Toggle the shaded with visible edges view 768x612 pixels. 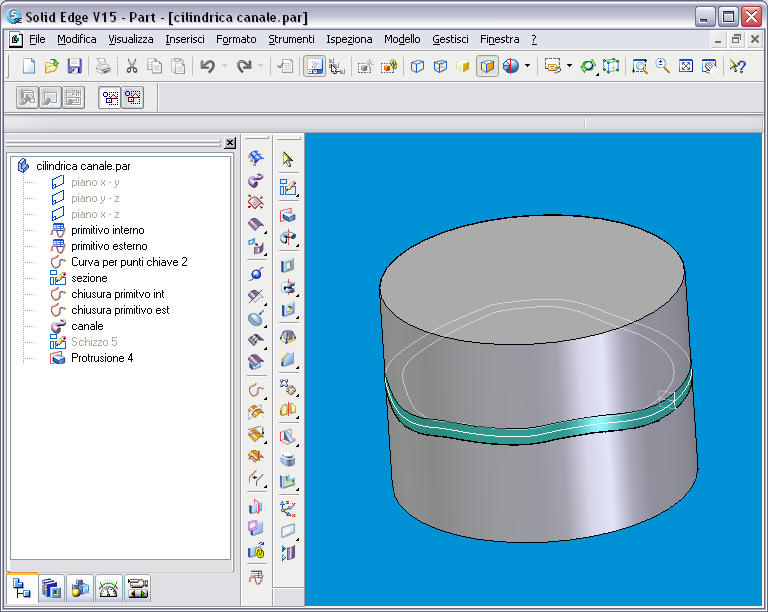[x=487, y=66]
